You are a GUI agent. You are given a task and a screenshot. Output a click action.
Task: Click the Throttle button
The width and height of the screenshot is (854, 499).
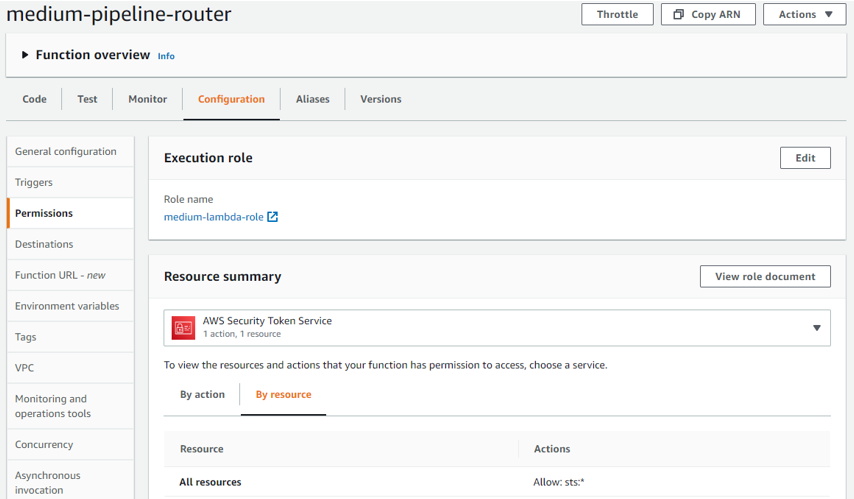617,15
